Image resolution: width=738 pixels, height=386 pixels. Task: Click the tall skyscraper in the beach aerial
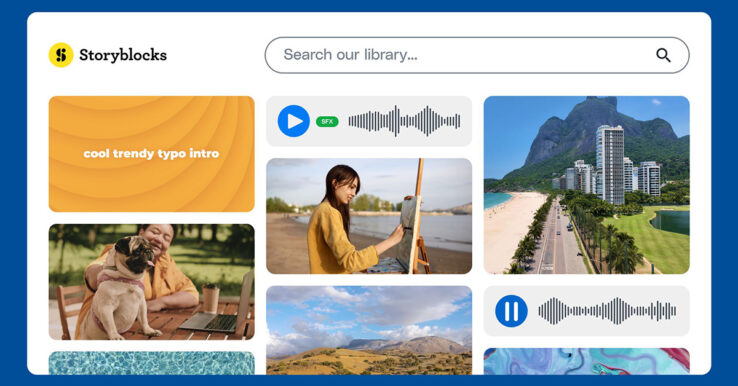[x=610, y=165]
